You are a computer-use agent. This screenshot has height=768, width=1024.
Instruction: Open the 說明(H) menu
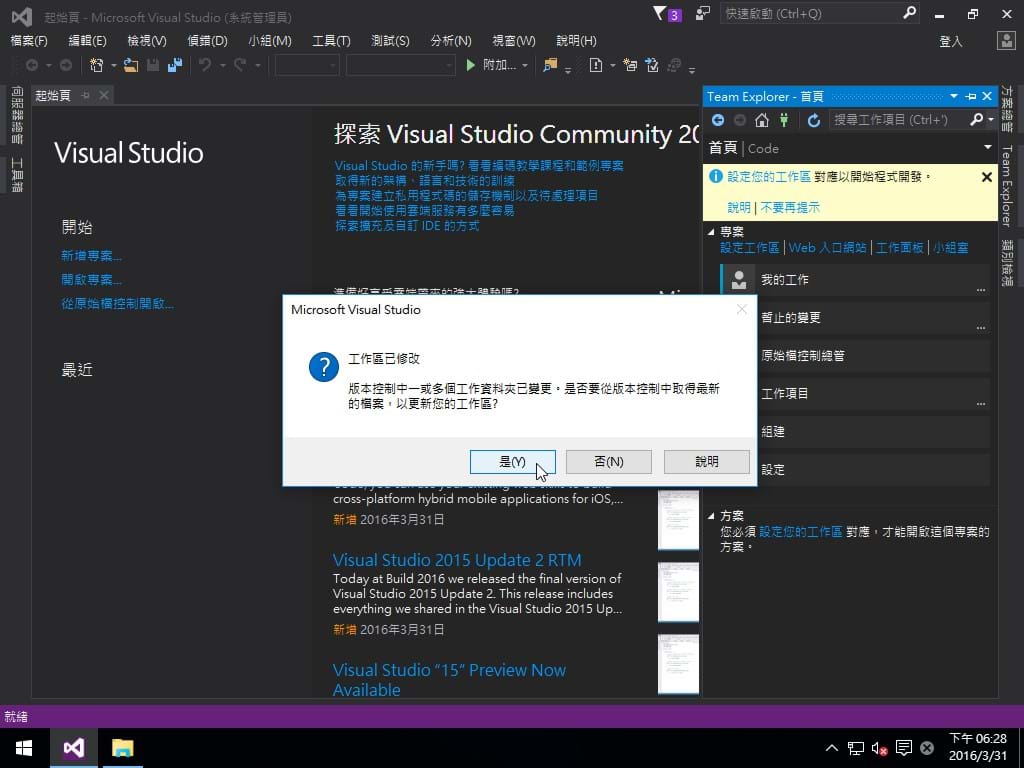[x=576, y=40]
